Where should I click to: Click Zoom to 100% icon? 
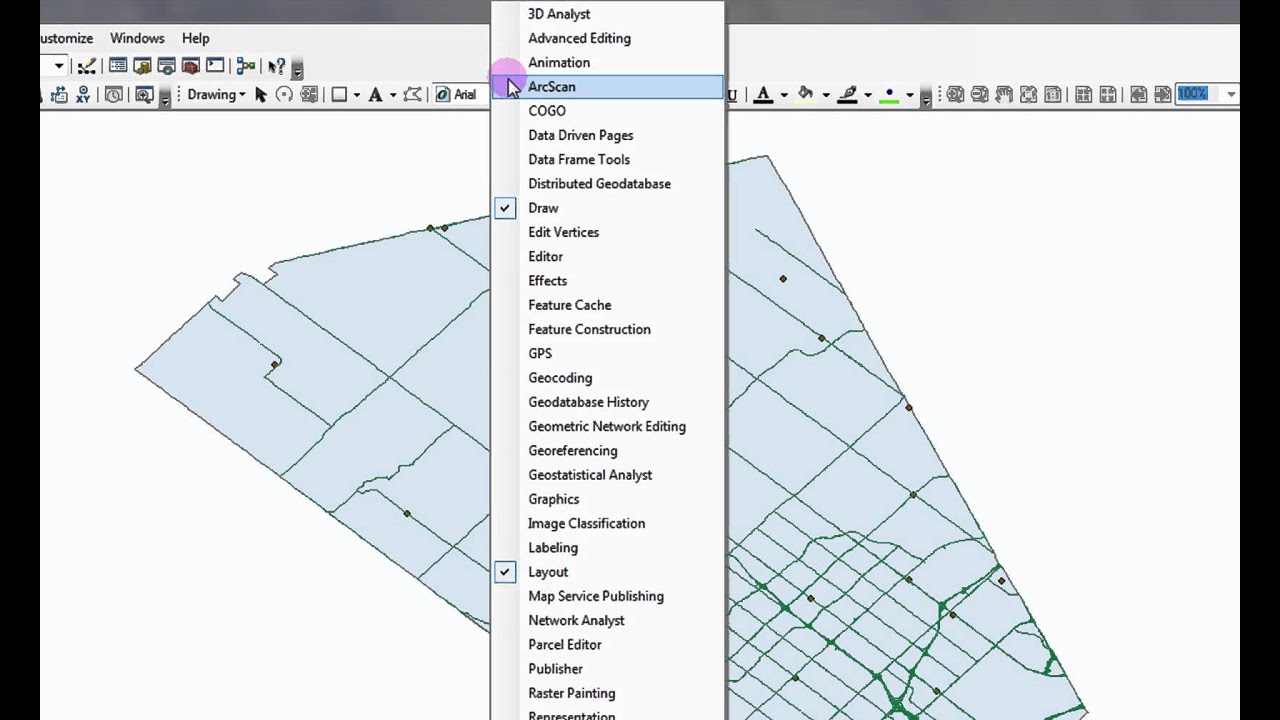coord(1053,94)
